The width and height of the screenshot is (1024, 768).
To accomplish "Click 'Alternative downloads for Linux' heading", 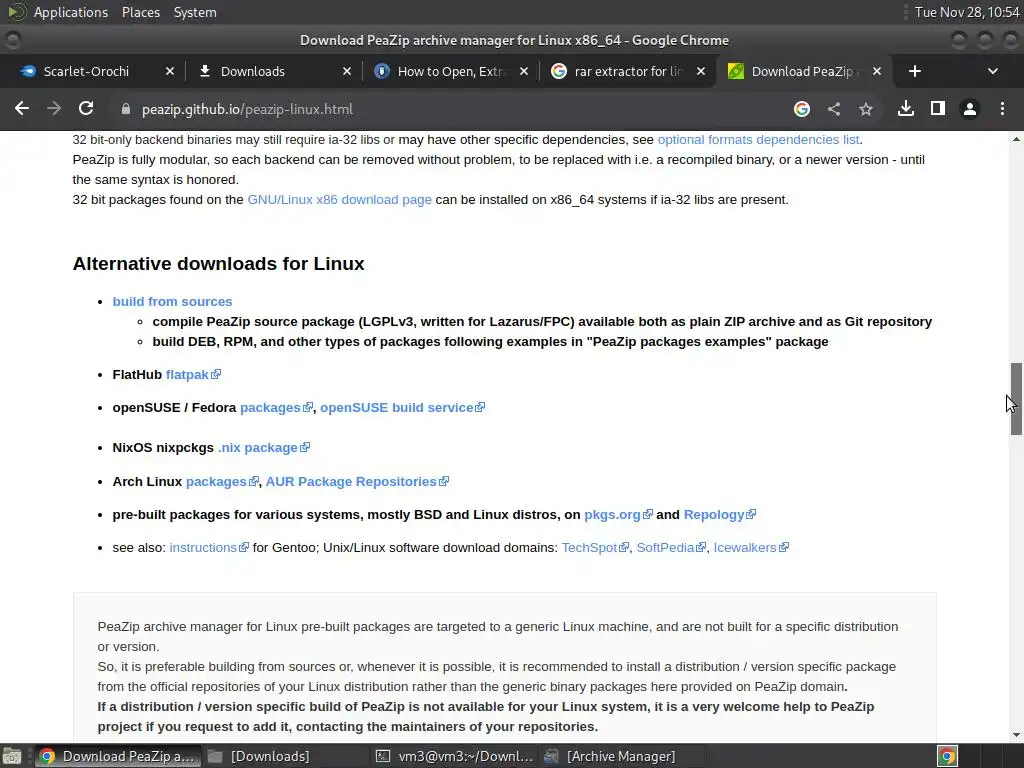I will (218, 264).
